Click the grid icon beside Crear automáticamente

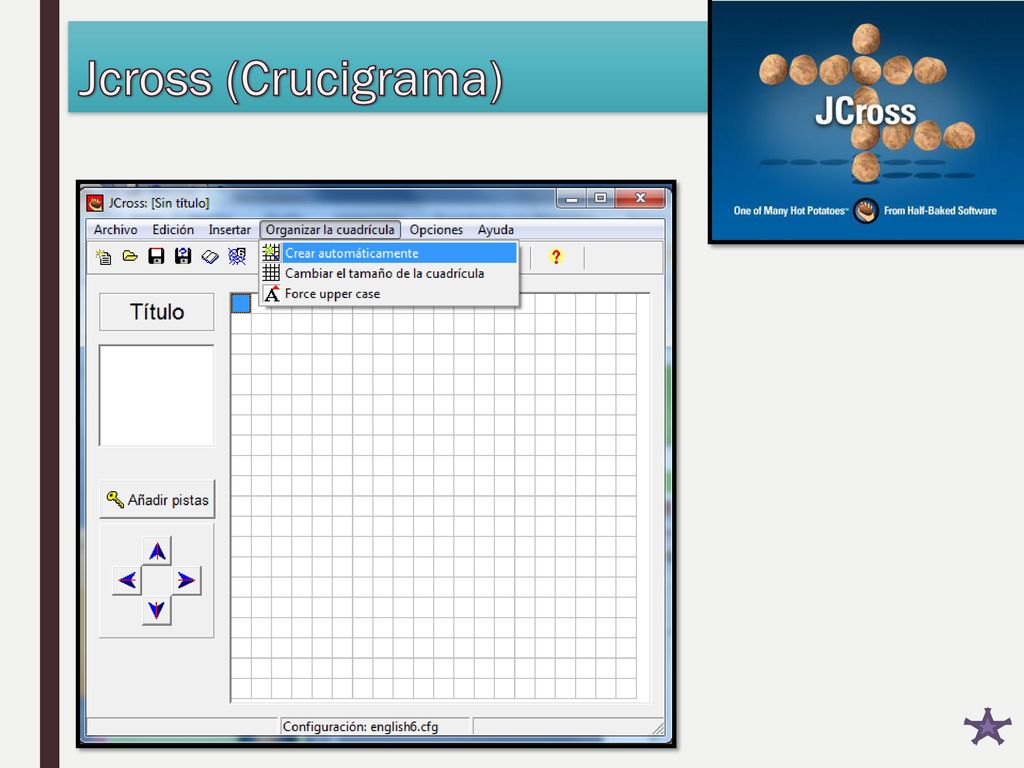271,253
